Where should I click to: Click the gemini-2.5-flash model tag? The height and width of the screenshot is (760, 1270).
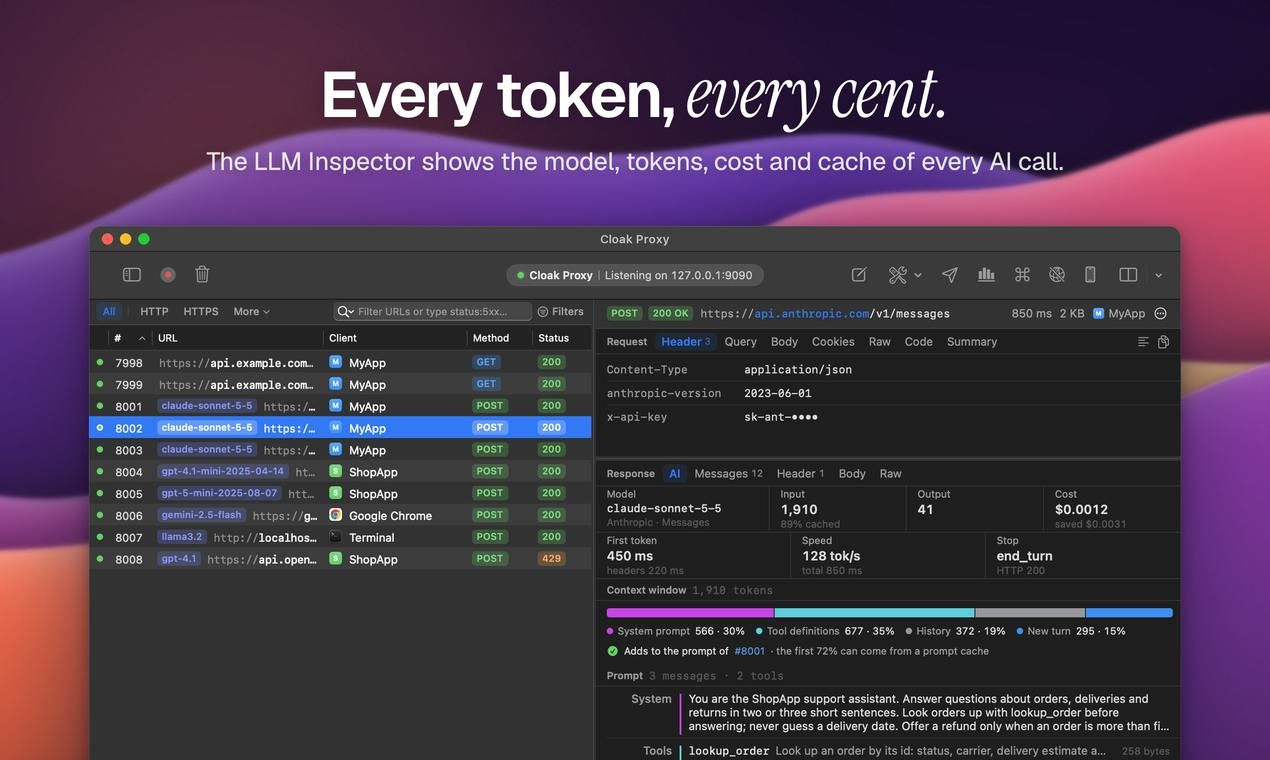pyautogui.click(x=201, y=515)
